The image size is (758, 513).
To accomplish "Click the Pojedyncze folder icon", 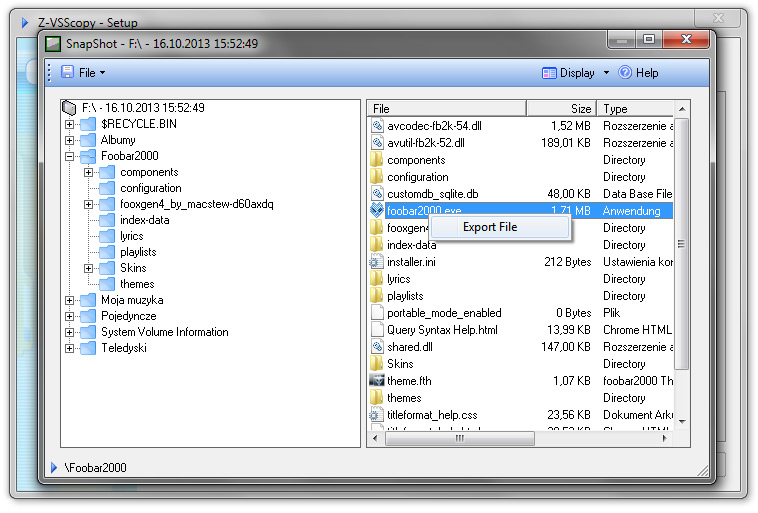I will tap(88, 316).
